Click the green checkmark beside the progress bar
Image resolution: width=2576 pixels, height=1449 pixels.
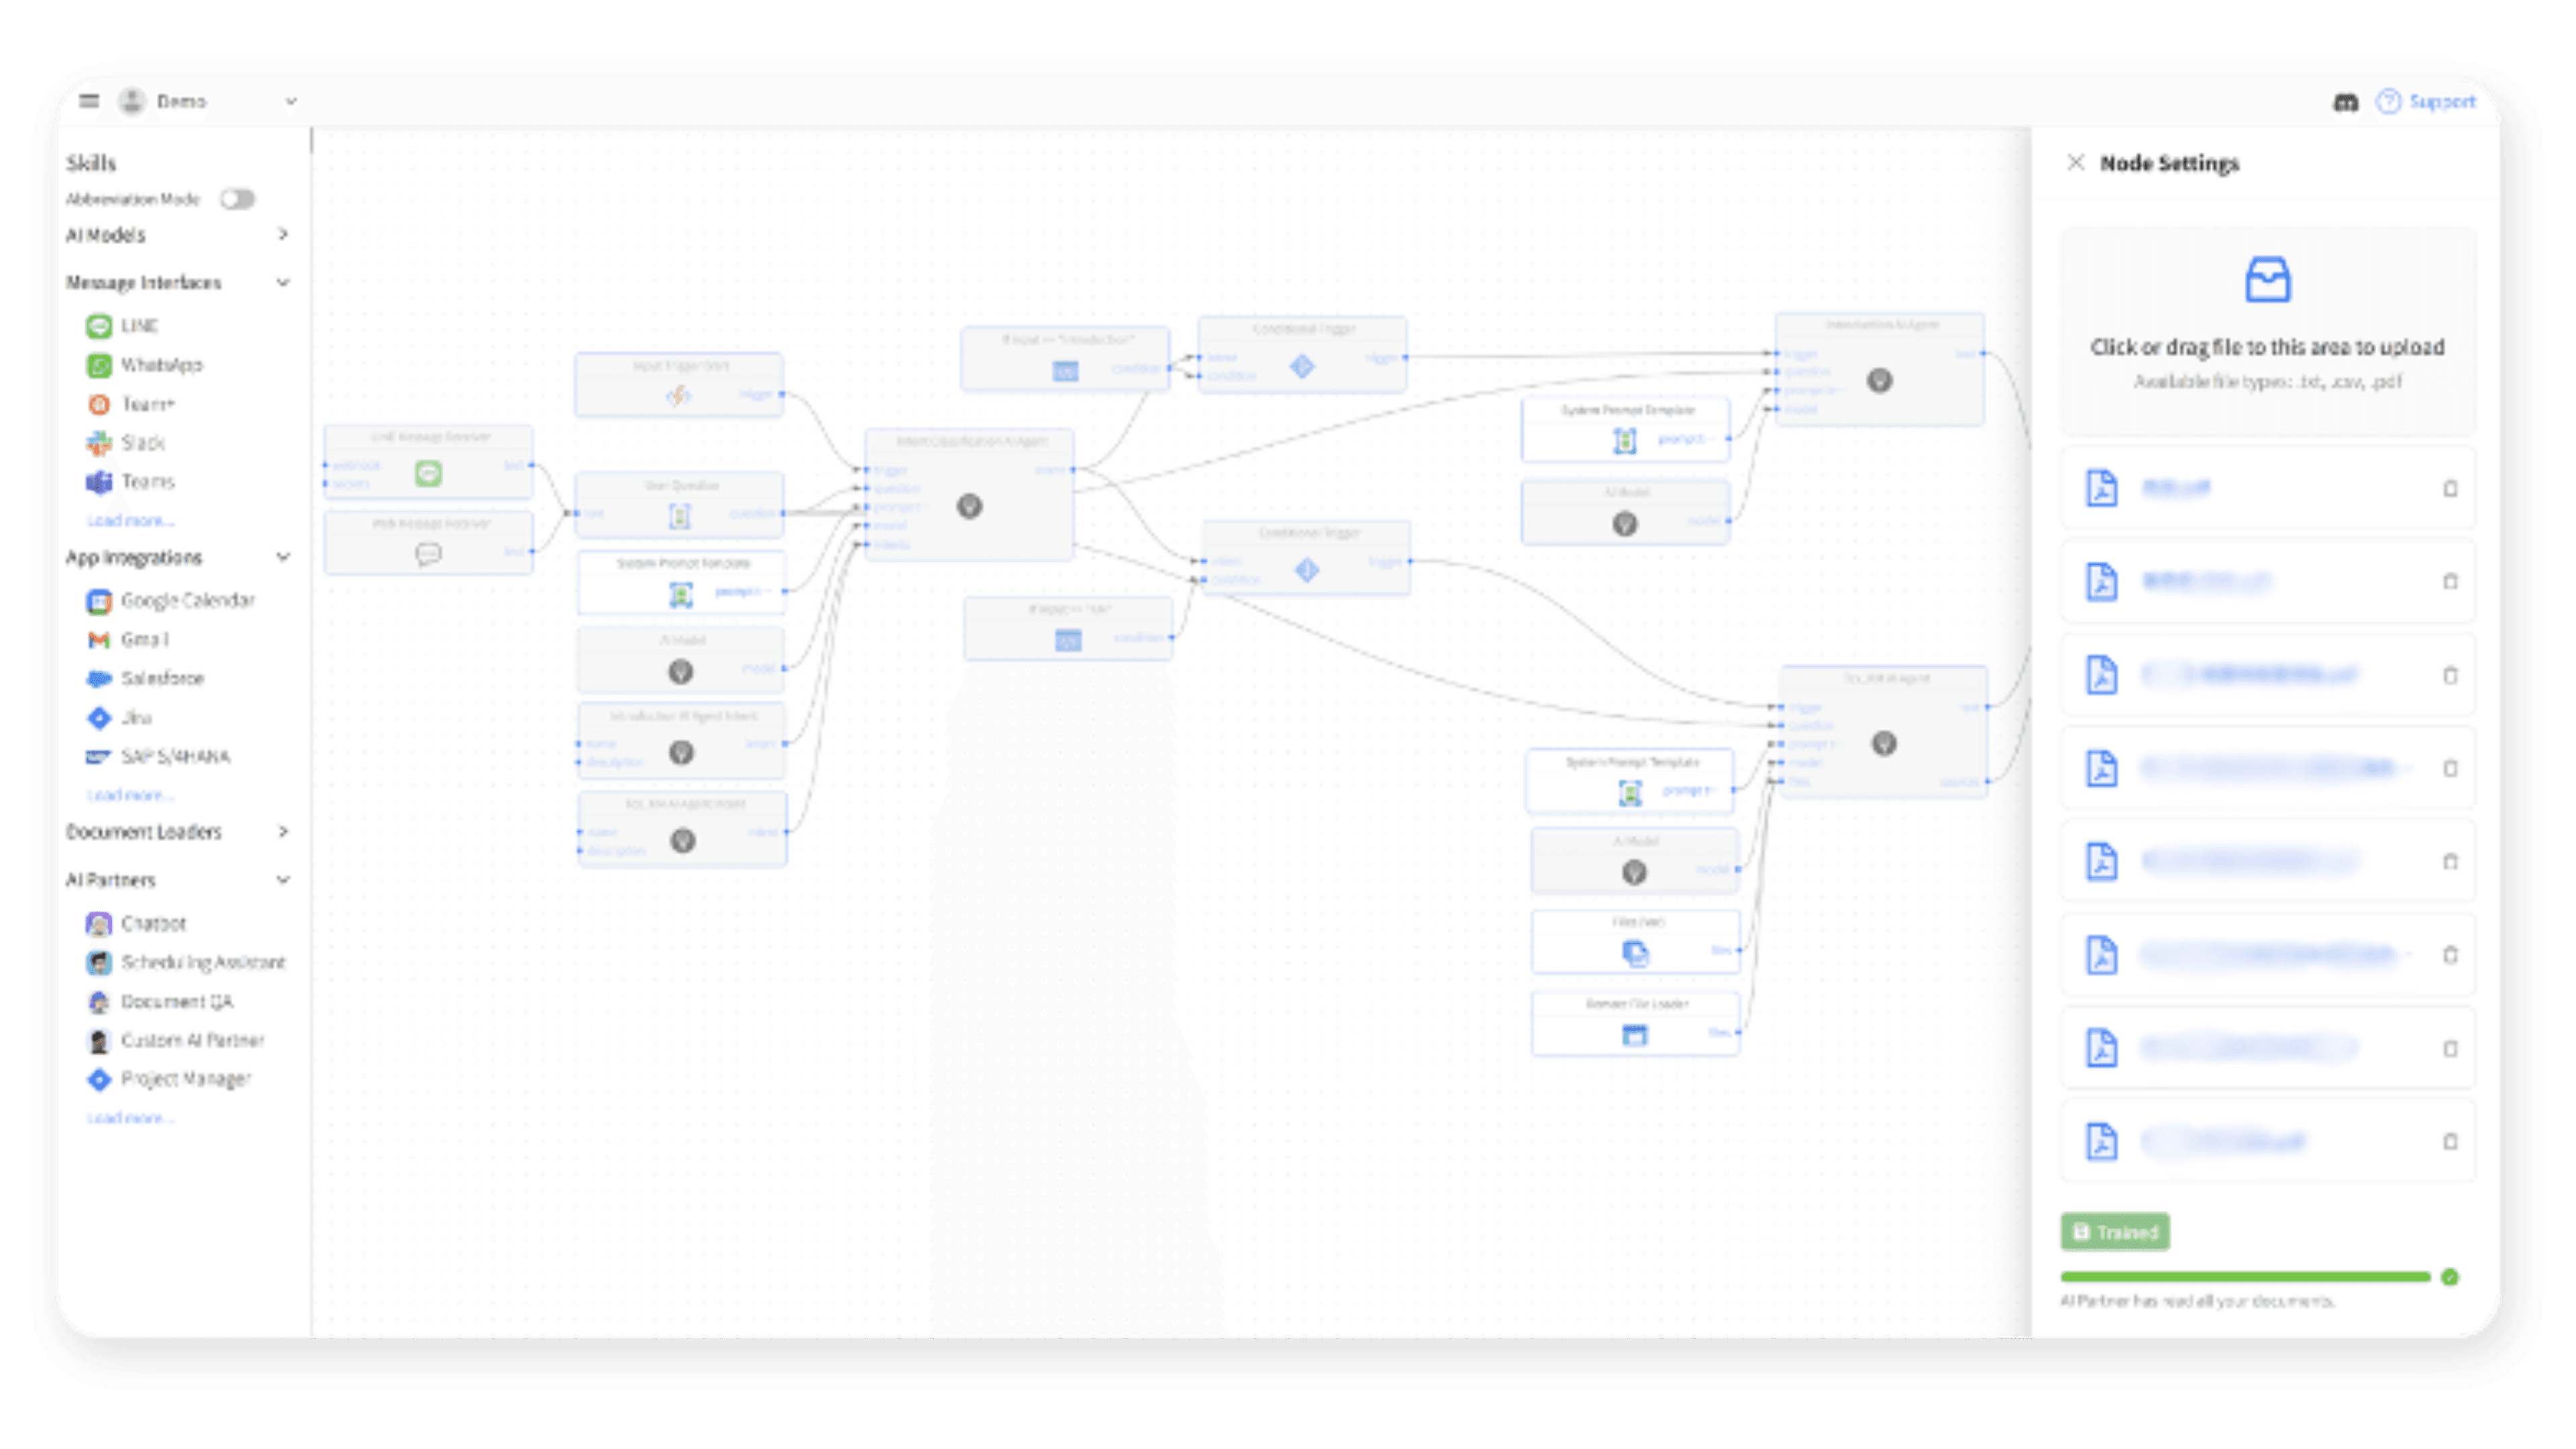click(x=2450, y=1277)
